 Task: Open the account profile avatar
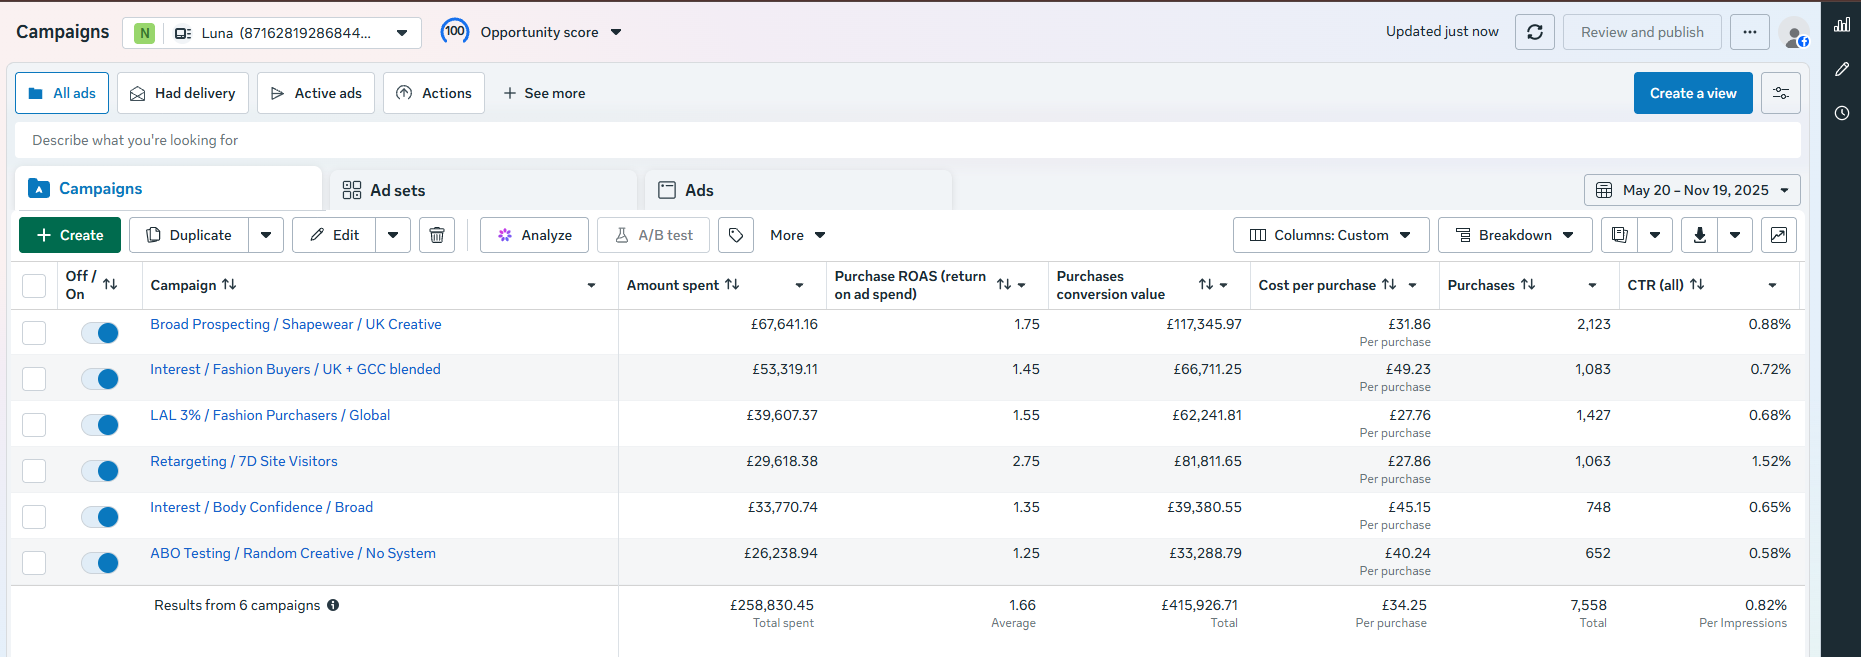pos(1795,34)
